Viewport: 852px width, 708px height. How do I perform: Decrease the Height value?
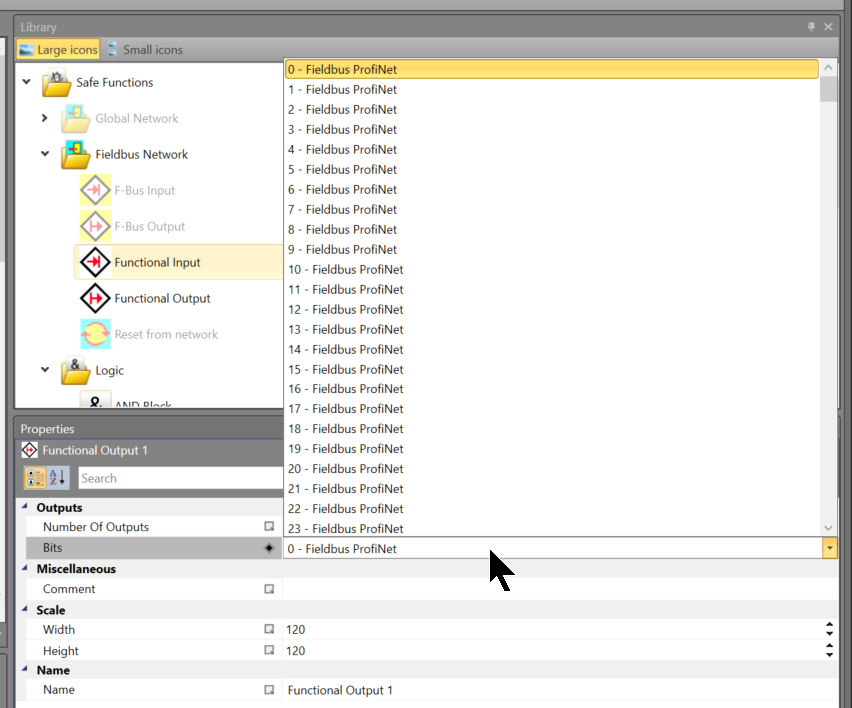pyautogui.click(x=829, y=655)
